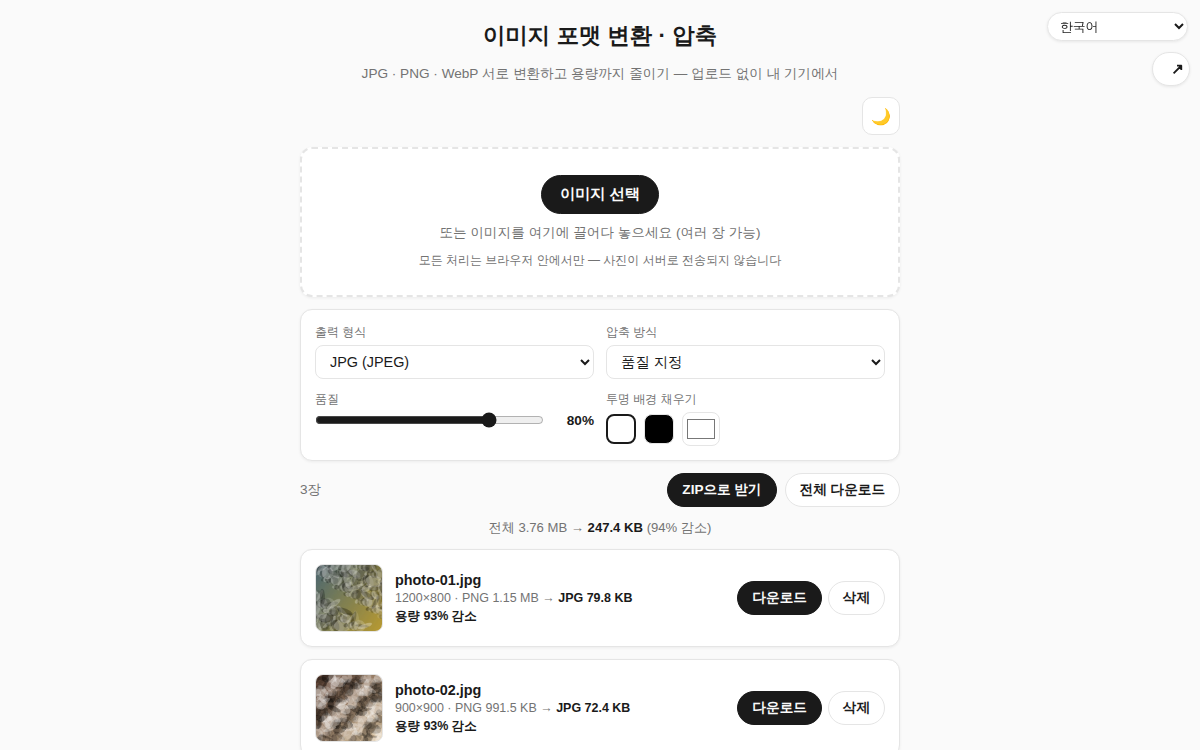Select the white background fill swatch
This screenshot has height=750, width=1200.
[x=621, y=429]
